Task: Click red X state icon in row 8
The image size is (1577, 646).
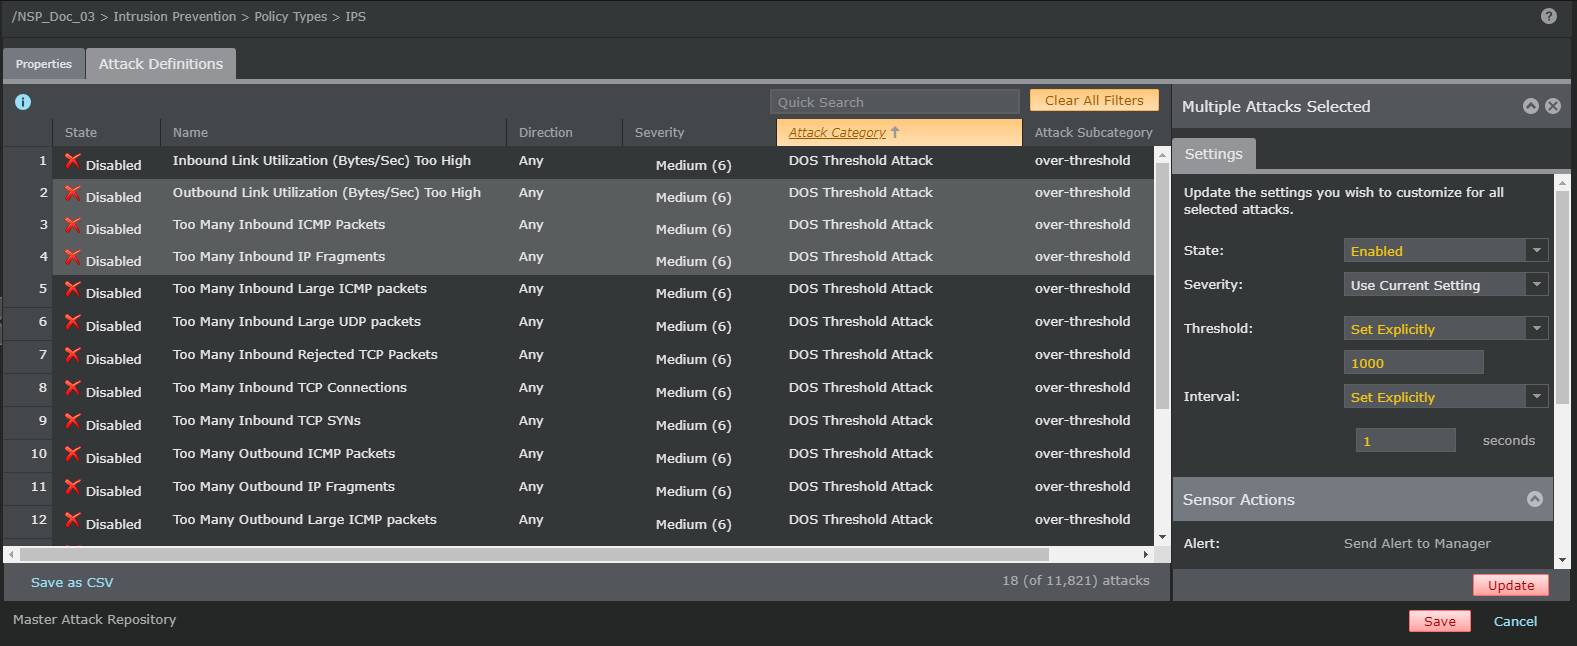Action: (73, 388)
